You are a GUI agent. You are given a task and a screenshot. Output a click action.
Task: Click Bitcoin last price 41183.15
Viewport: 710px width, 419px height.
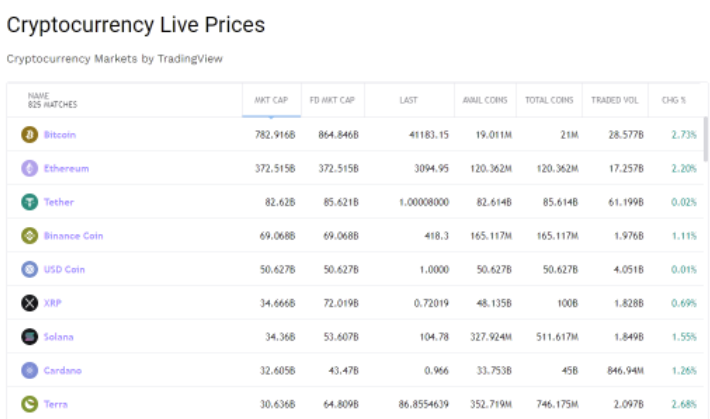coord(429,135)
